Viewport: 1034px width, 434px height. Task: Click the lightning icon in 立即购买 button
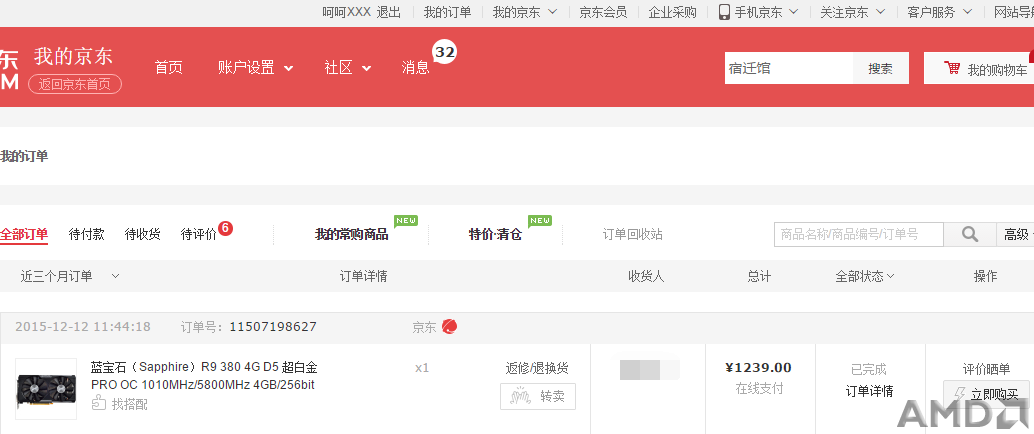point(959,394)
